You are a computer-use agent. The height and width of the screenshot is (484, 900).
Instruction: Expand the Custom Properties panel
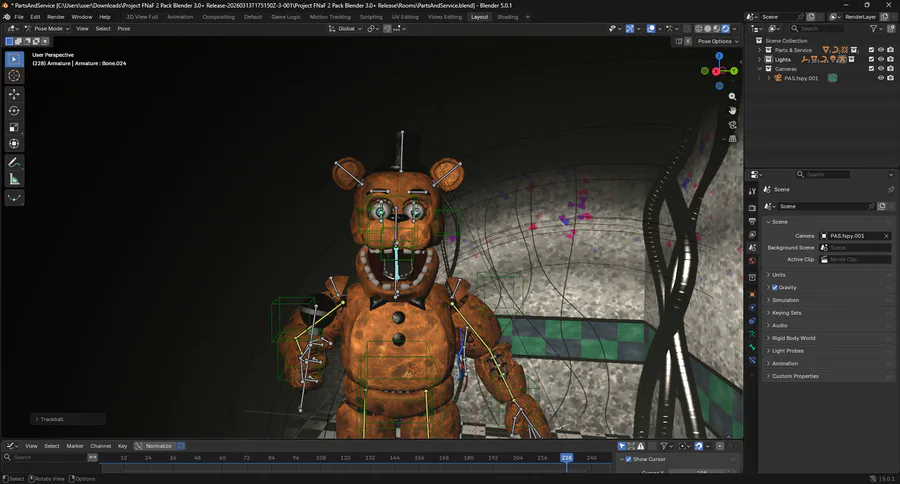[x=769, y=376]
